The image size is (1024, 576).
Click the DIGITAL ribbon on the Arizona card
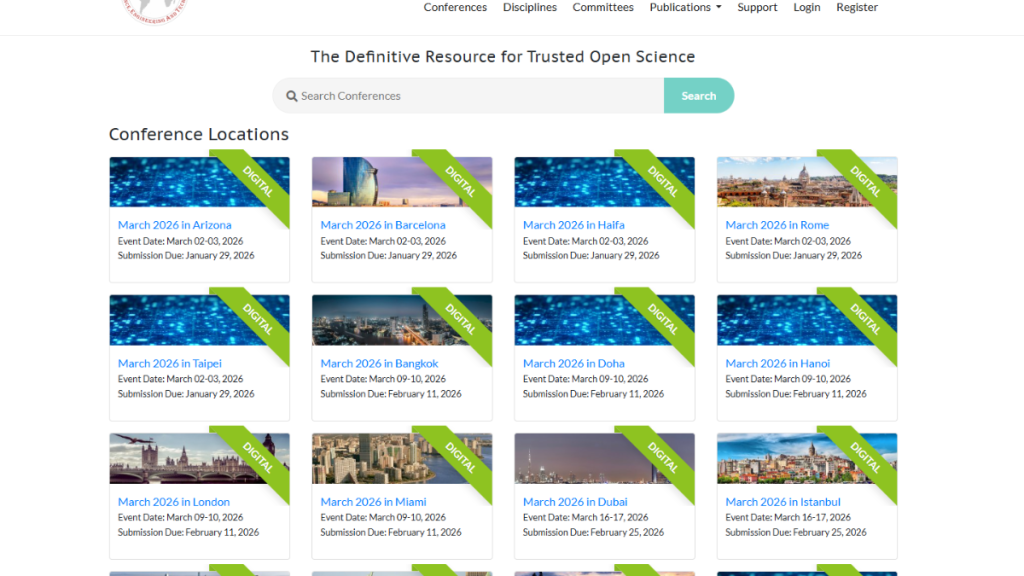260,182
